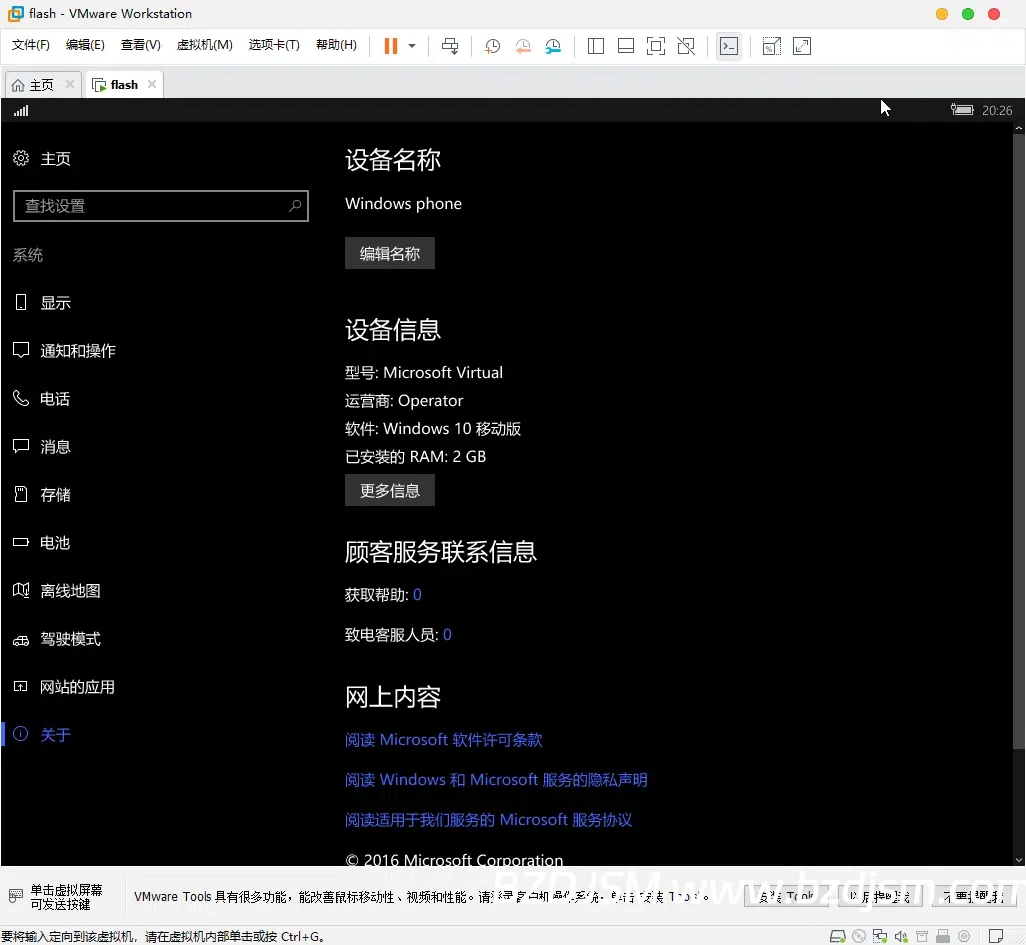The width and height of the screenshot is (1026, 945).
Task: Click the search magnifier in the settings box
Action: pos(295,205)
